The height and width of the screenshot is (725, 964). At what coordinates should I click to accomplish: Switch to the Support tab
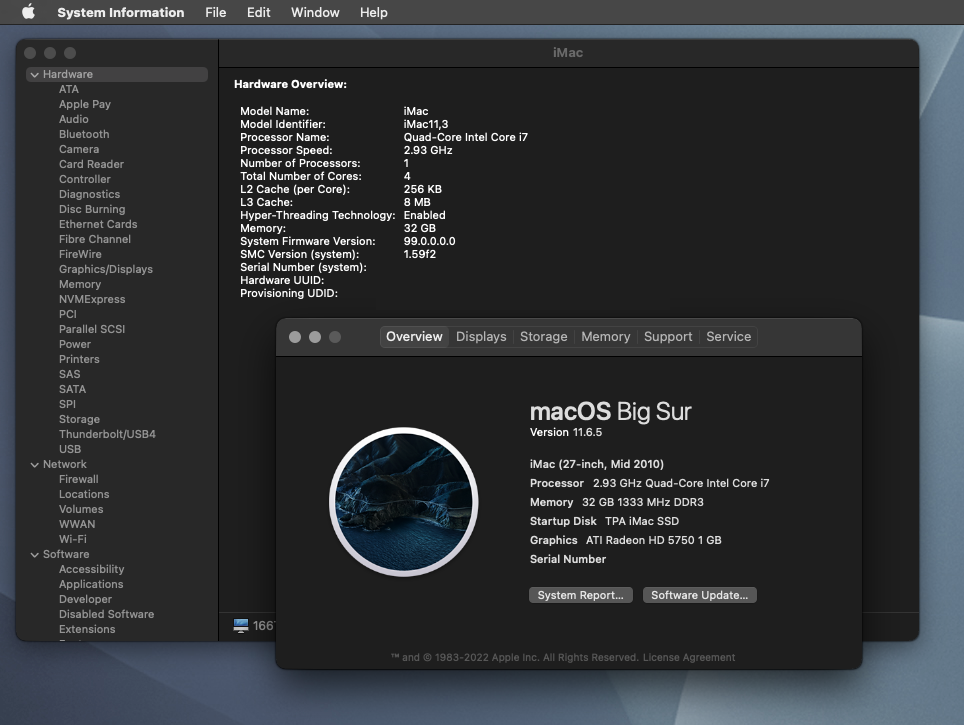click(668, 336)
